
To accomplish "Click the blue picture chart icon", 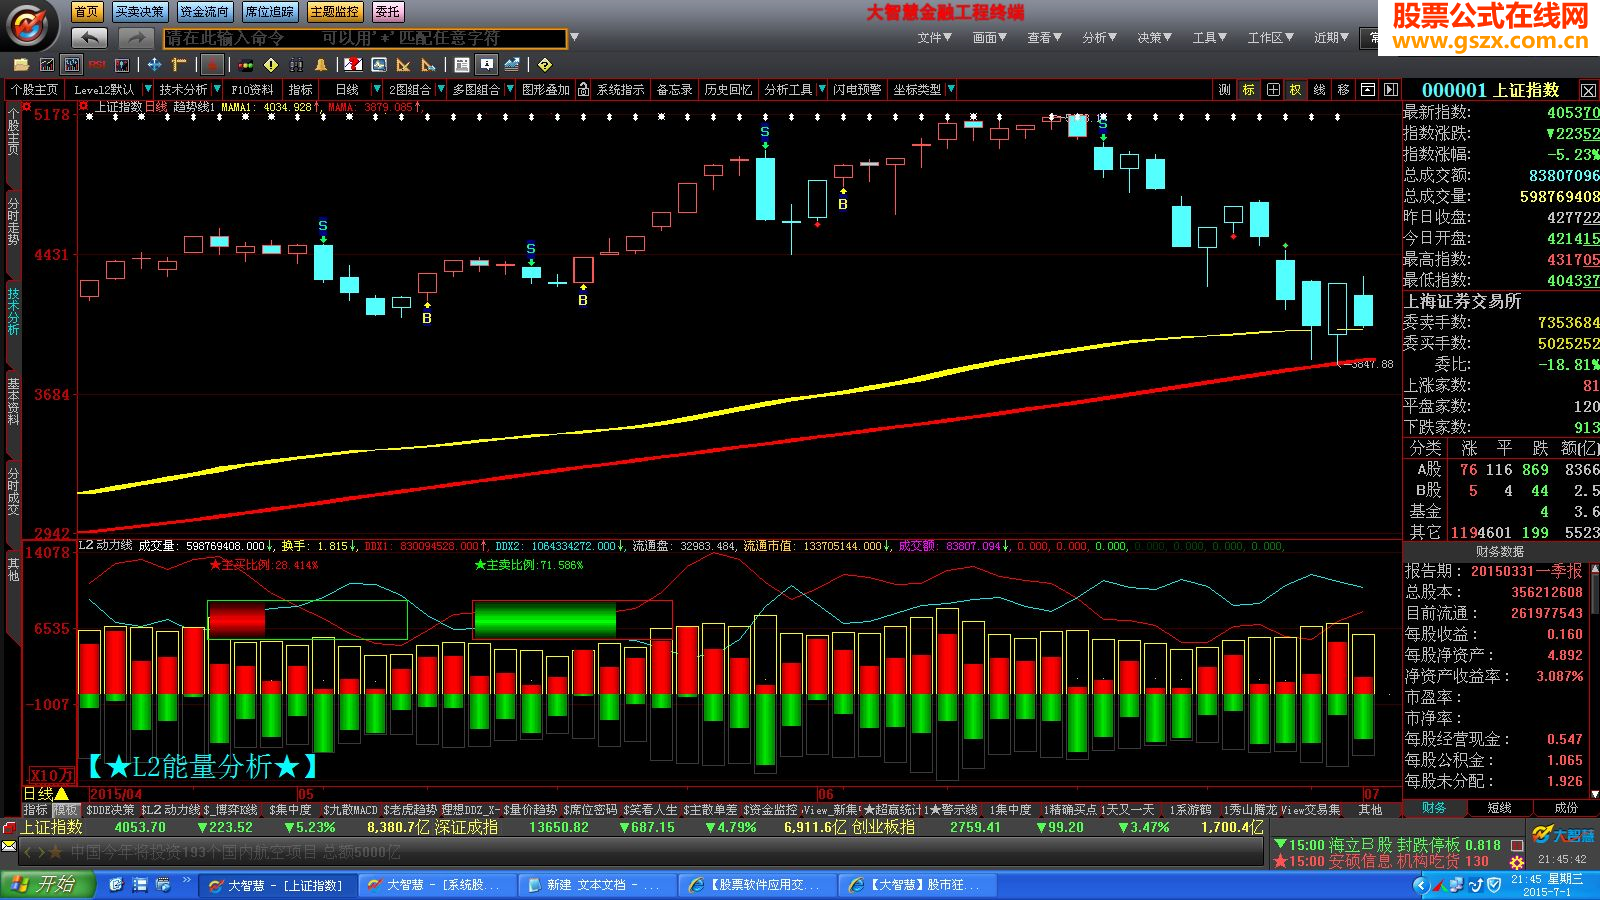I will point(379,65).
